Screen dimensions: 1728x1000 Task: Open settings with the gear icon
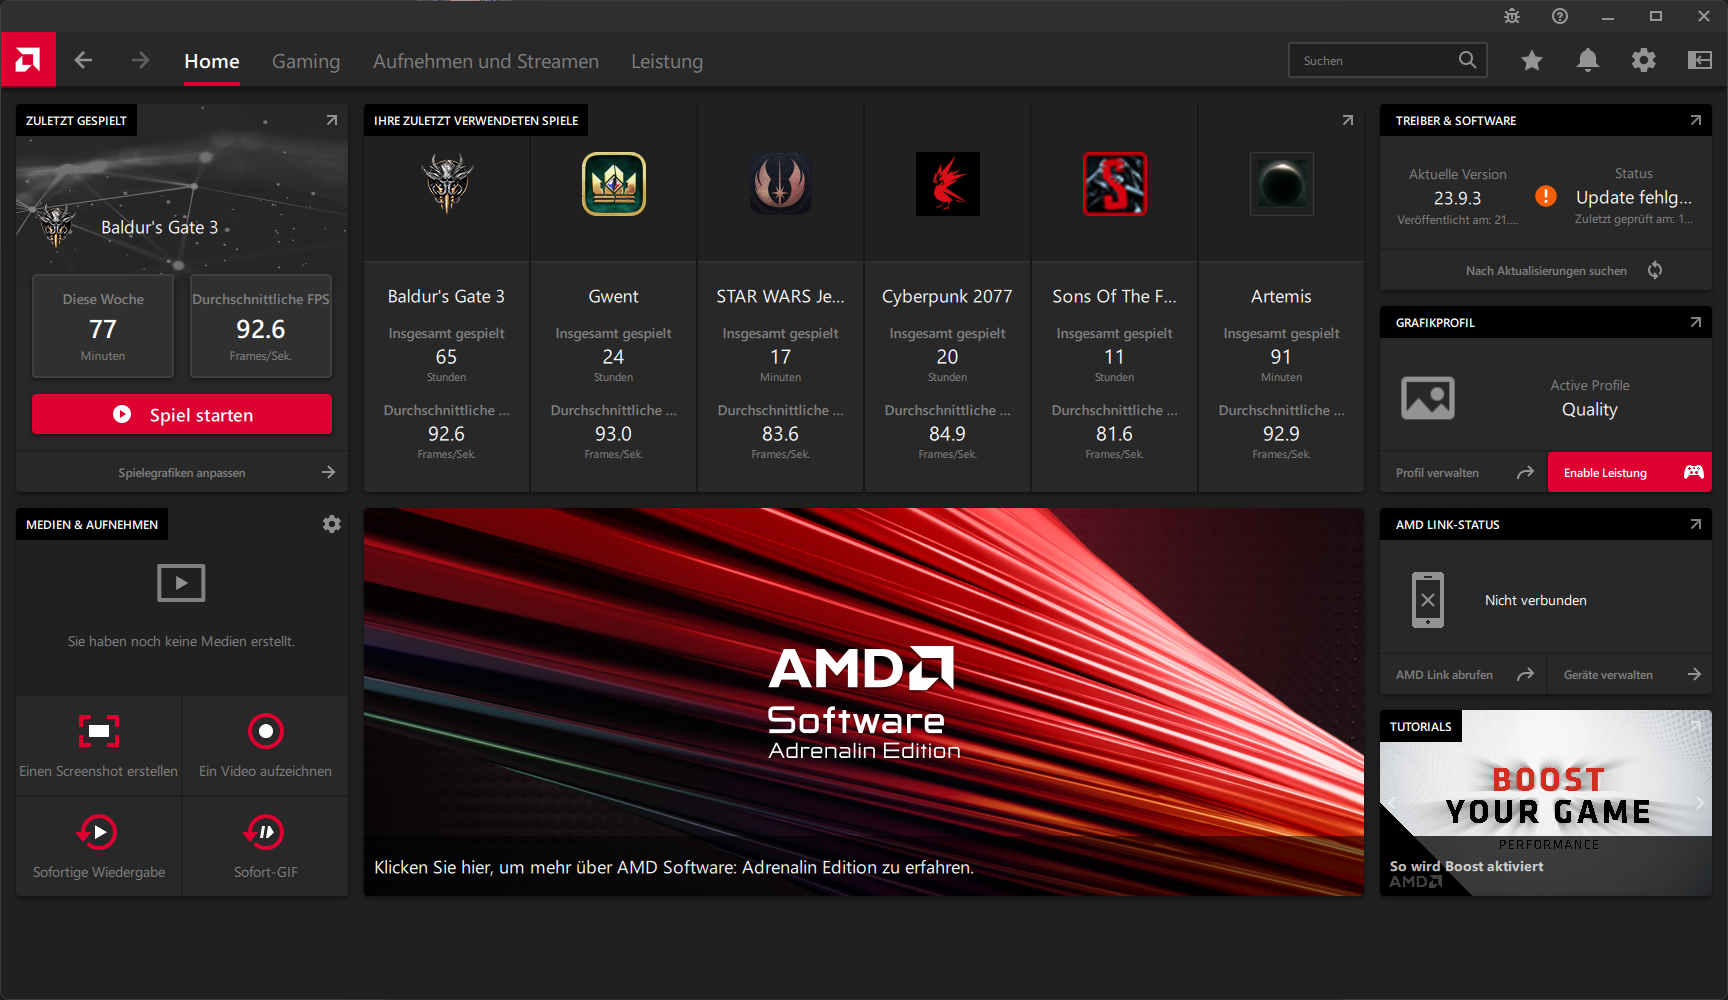coord(1643,60)
